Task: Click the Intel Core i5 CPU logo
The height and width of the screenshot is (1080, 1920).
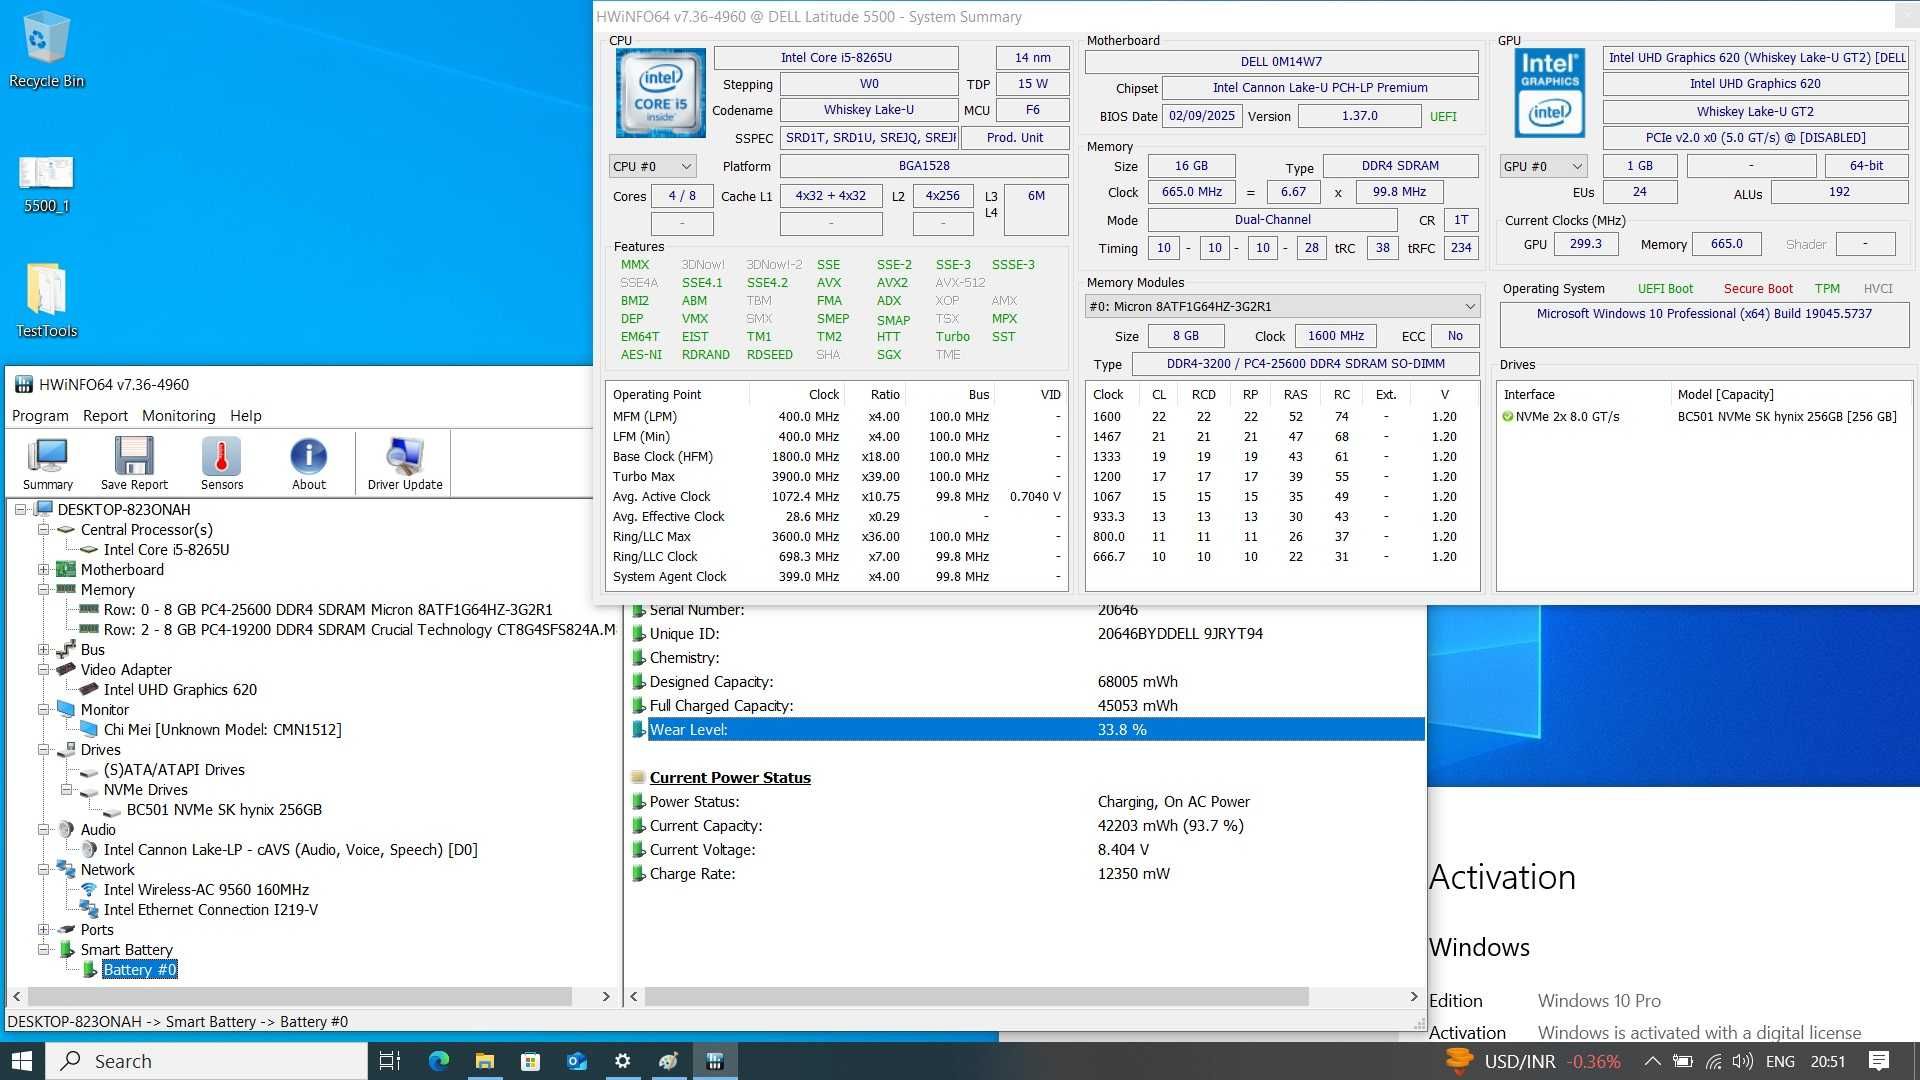Action: click(x=660, y=92)
